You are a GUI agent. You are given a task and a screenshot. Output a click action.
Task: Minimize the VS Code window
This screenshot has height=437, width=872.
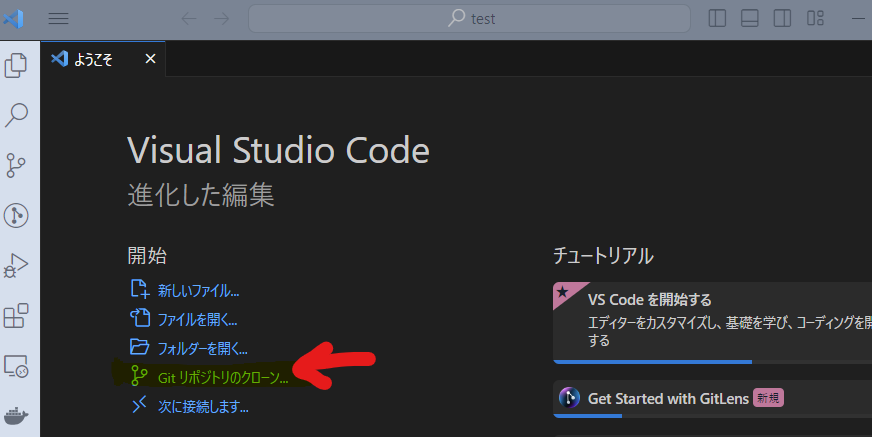[x=858, y=18]
